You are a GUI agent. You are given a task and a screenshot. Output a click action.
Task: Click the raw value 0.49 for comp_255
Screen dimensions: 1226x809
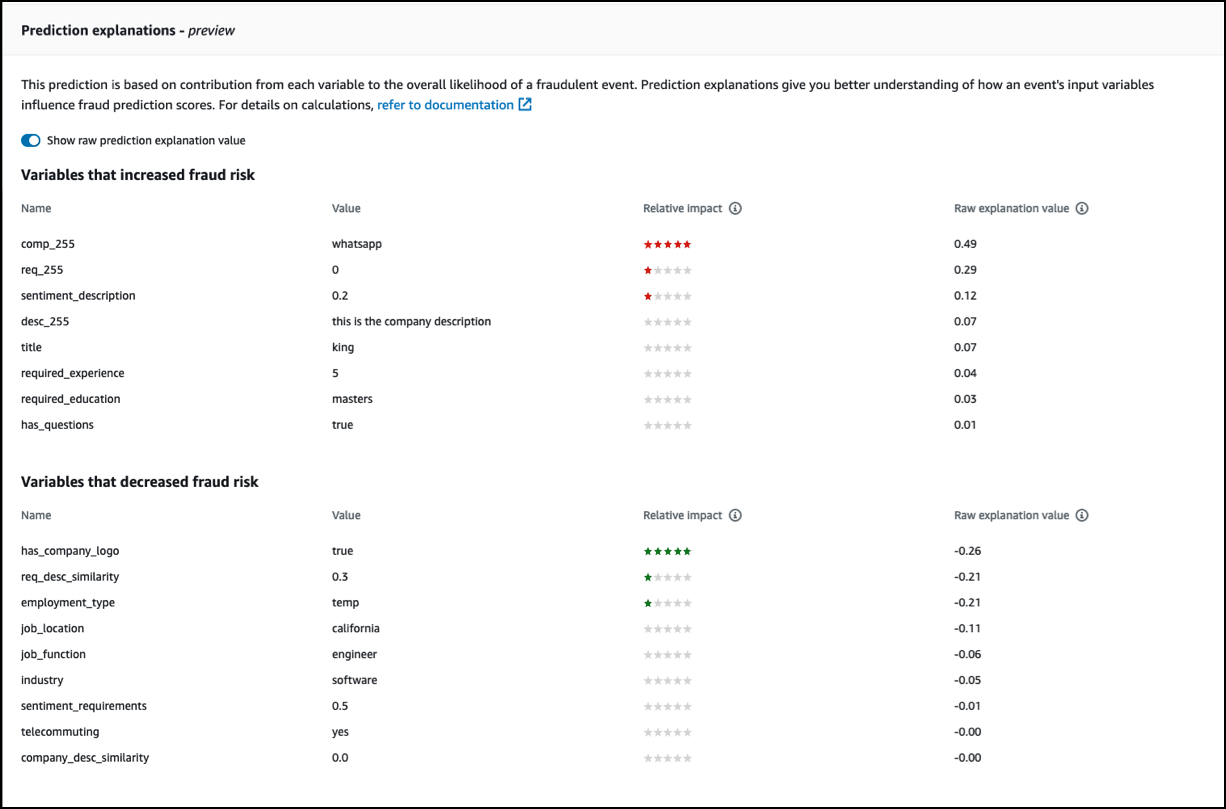[965, 244]
